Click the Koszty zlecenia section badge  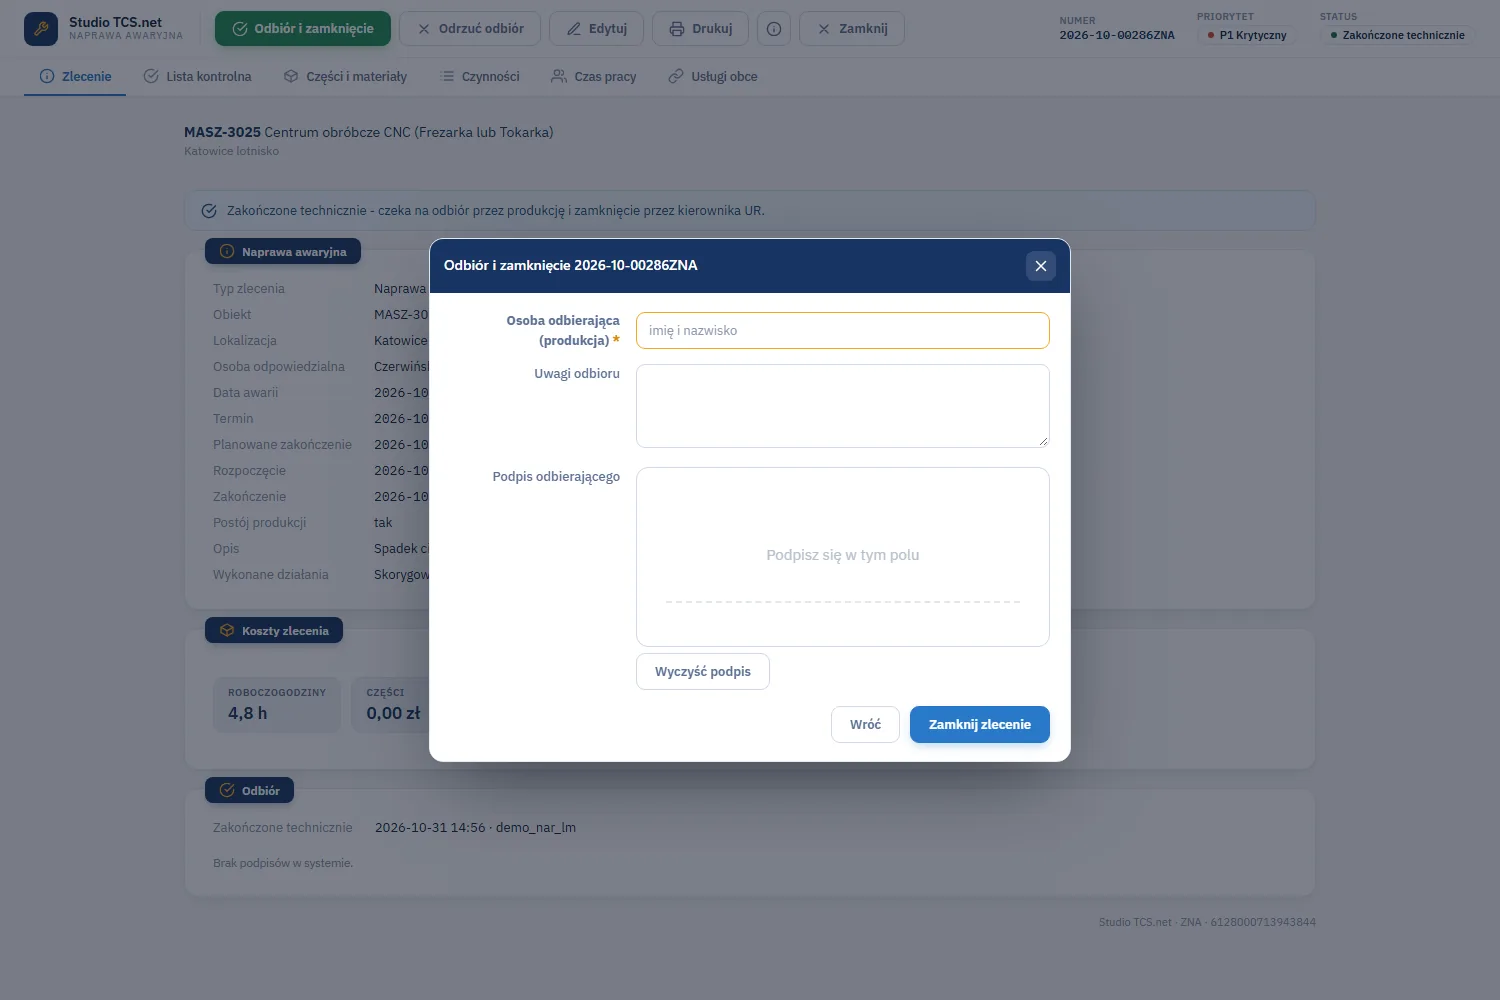pyautogui.click(x=274, y=631)
